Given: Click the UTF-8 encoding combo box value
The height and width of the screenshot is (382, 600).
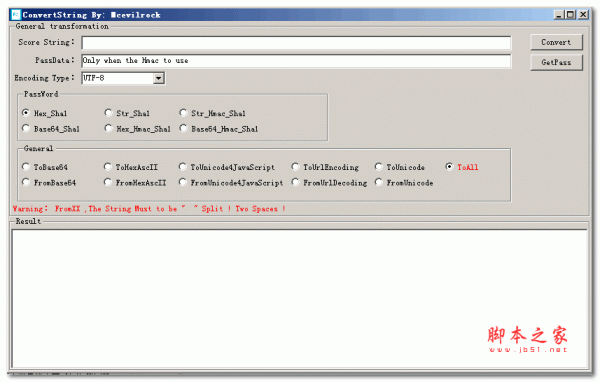Looking at the screenshot, I should click(x=118, y=78).
